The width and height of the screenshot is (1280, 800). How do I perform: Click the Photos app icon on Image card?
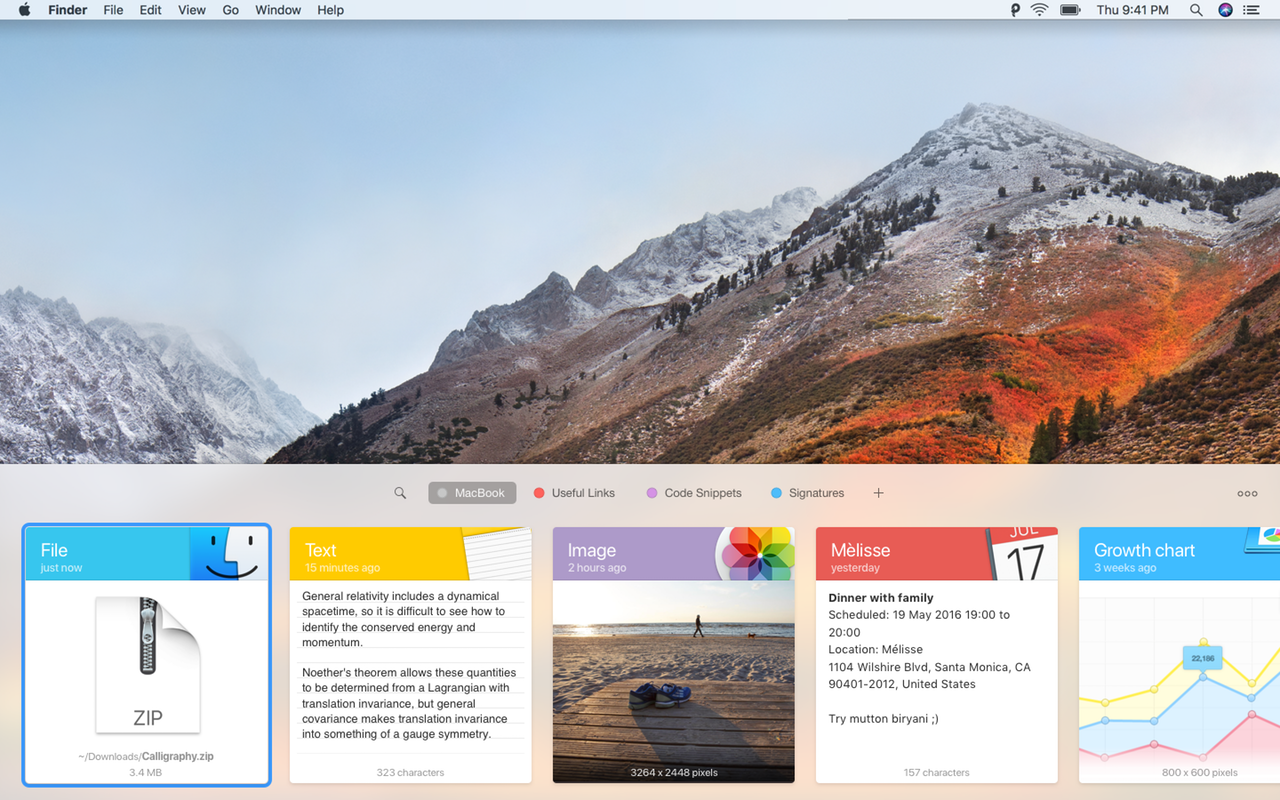coord(758,553)
